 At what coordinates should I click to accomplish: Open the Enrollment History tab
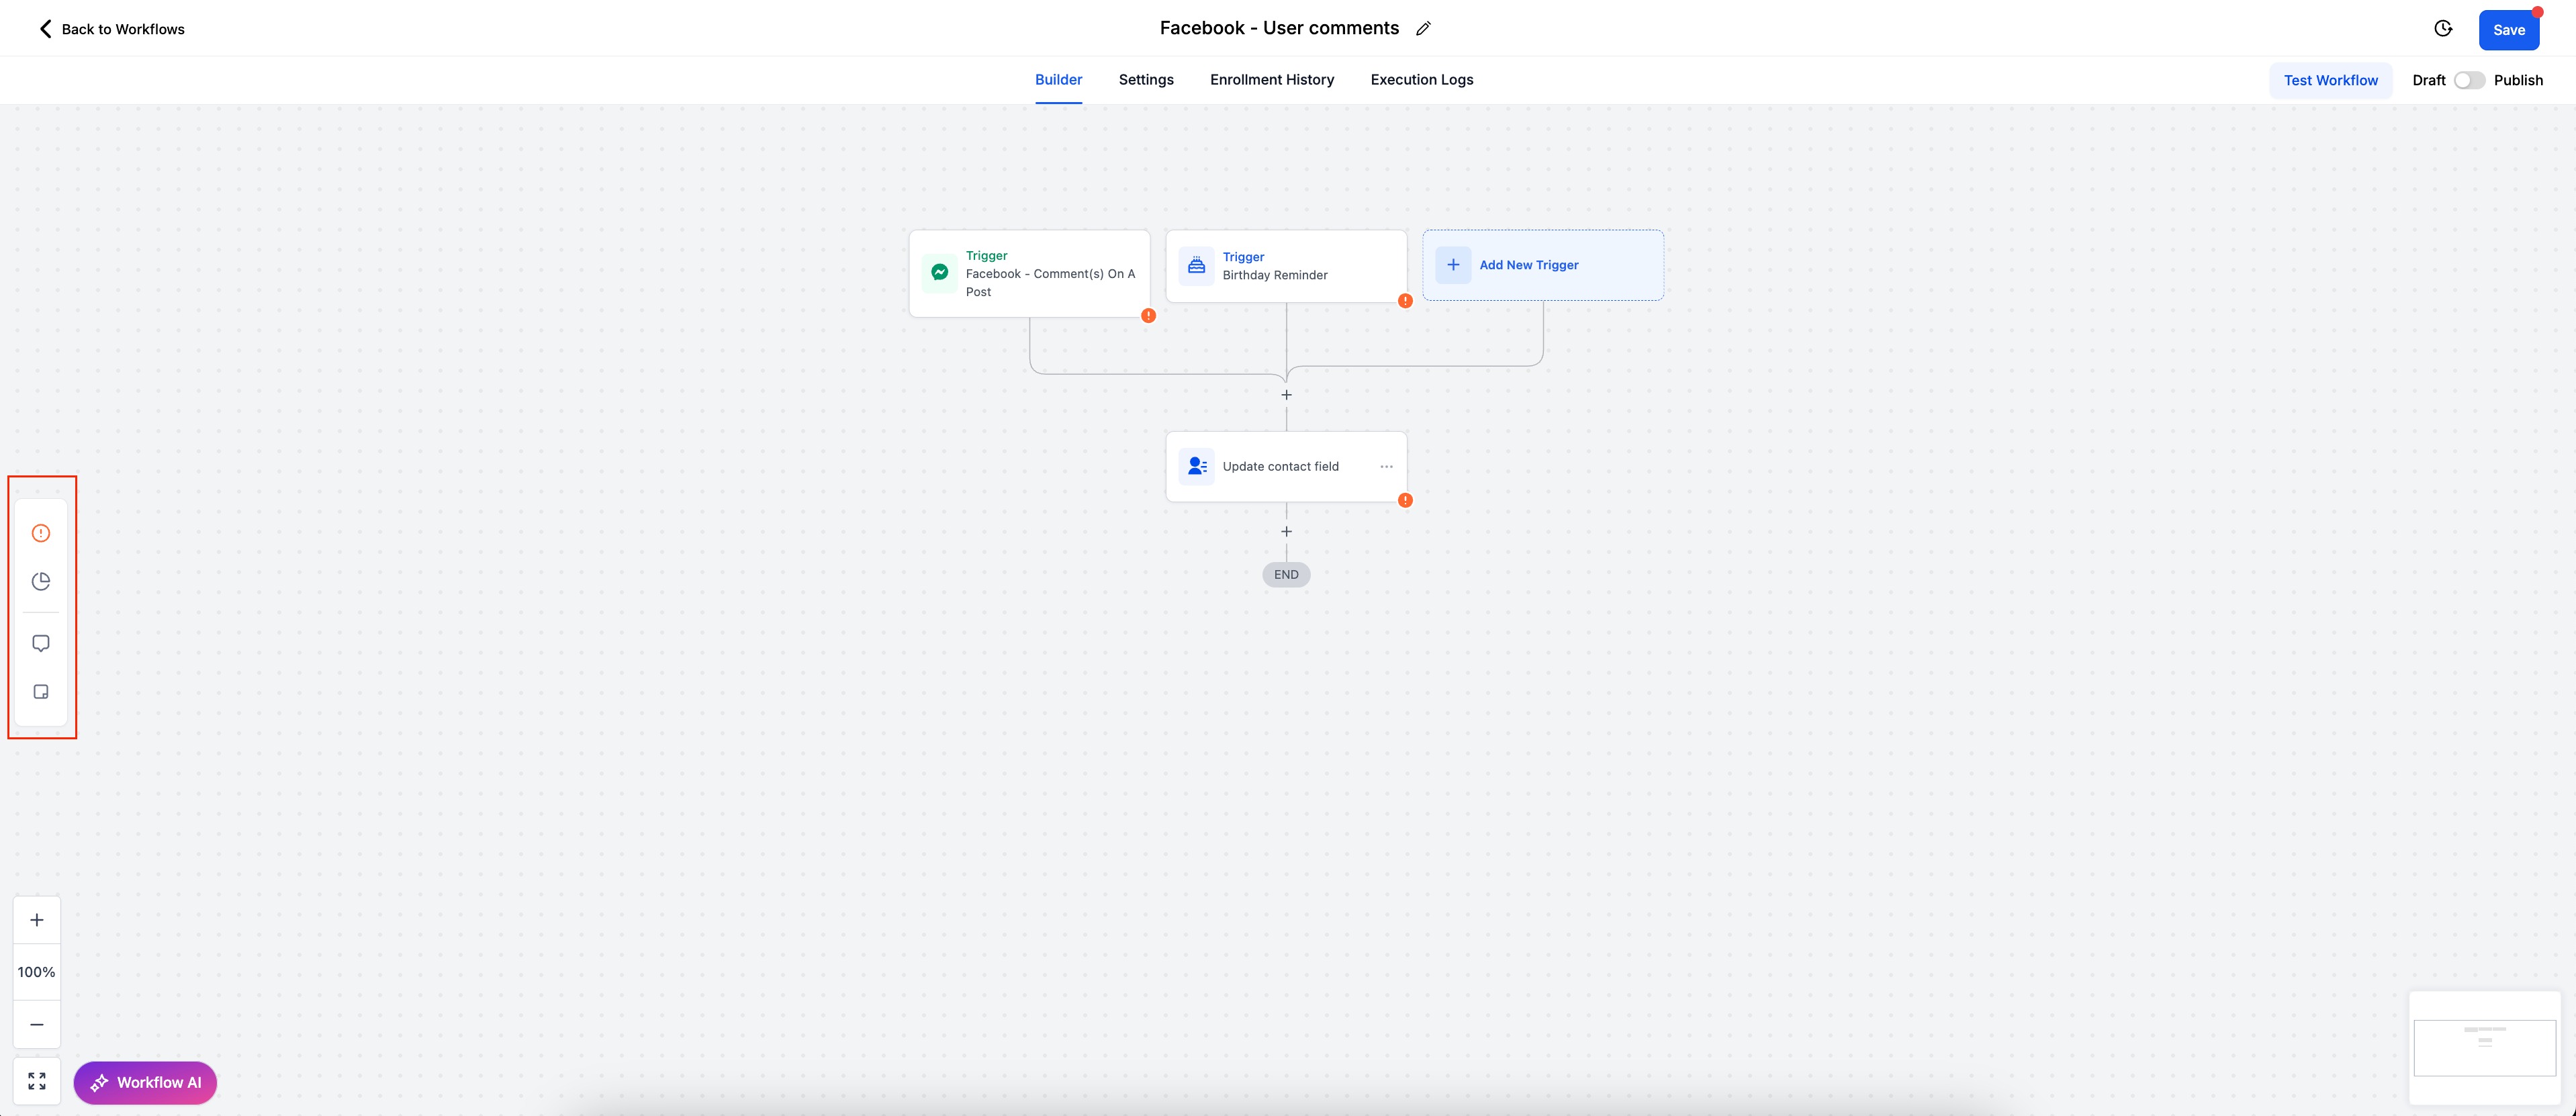(1271, 80)
